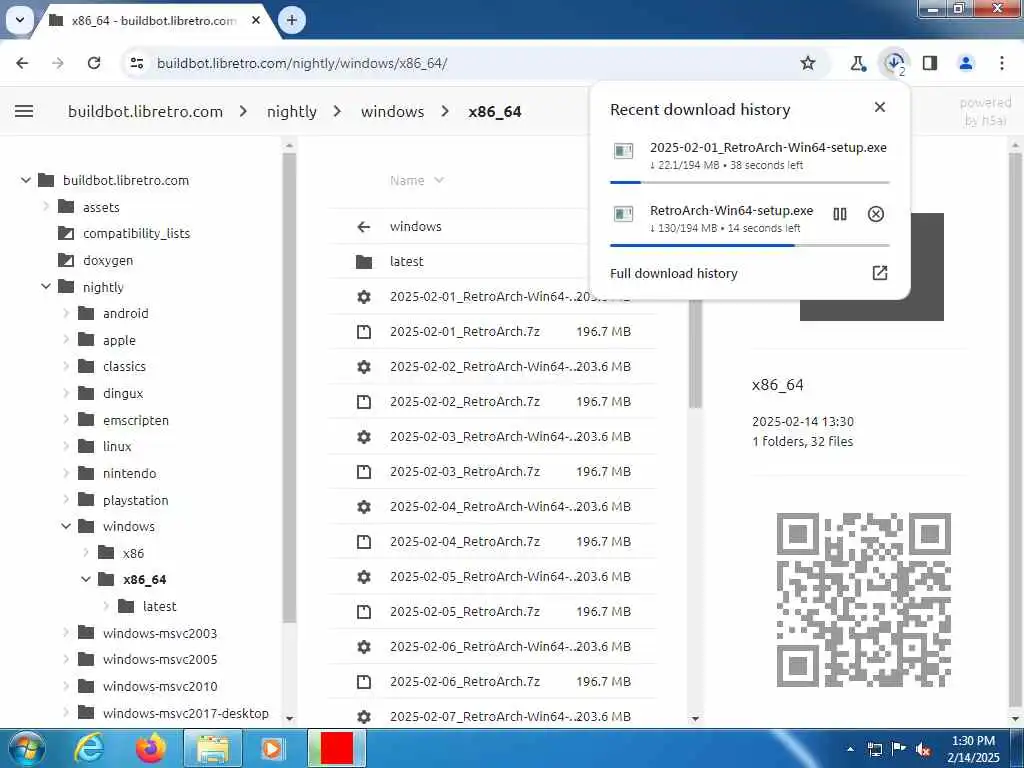Launch Internet Explorer from taskbar
Image resolution: width=1024 pixels, height=768 pixels.
tap(89, 748)
